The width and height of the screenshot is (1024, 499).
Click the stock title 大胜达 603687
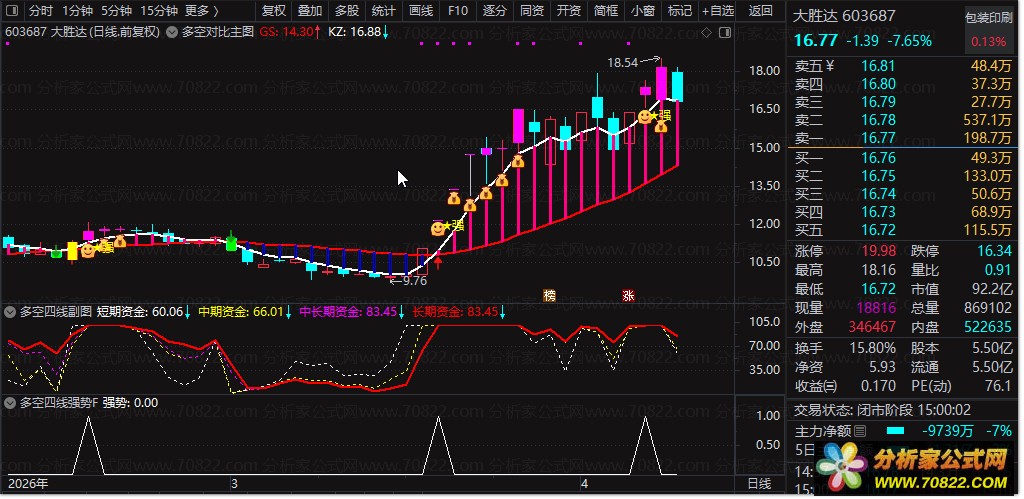click(x=844, y=16)
